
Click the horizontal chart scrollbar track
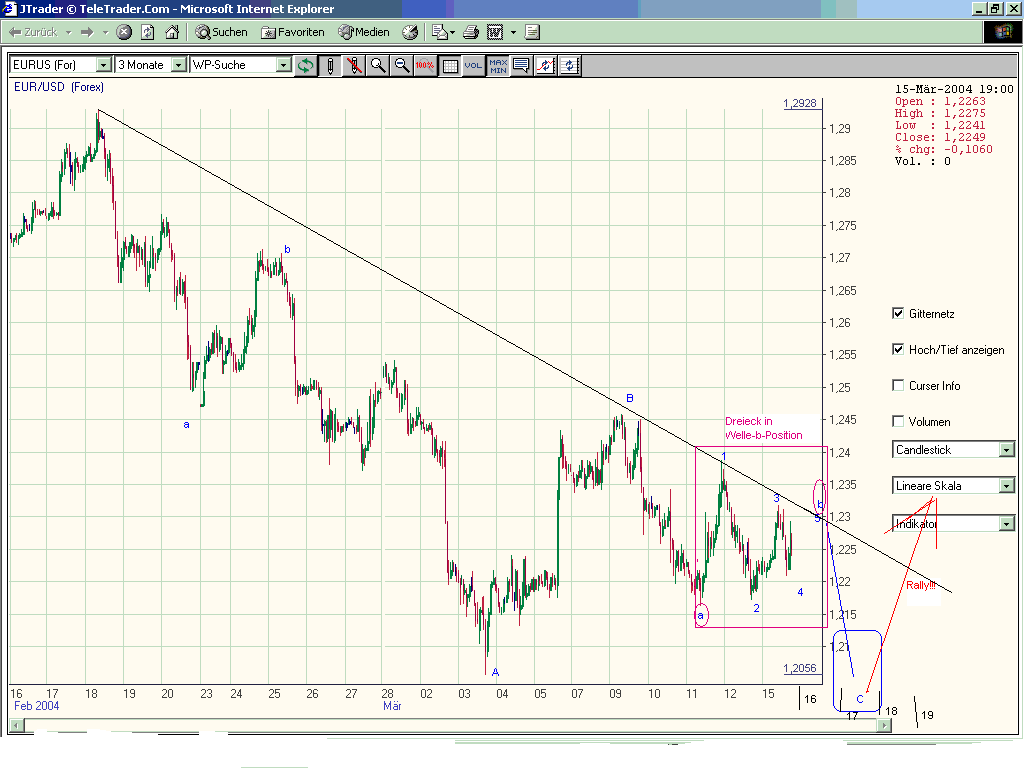[x=451, y=725]
